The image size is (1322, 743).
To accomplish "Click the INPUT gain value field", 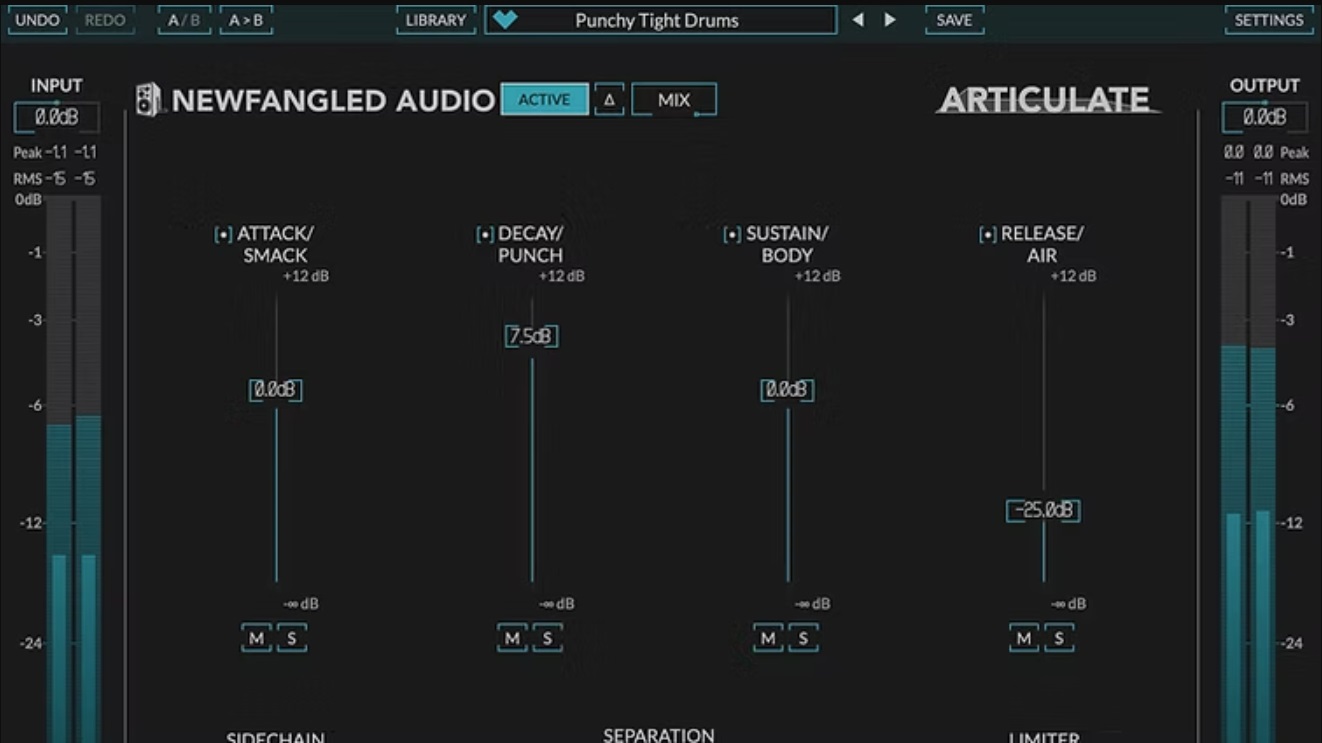I will coord(55,117).
